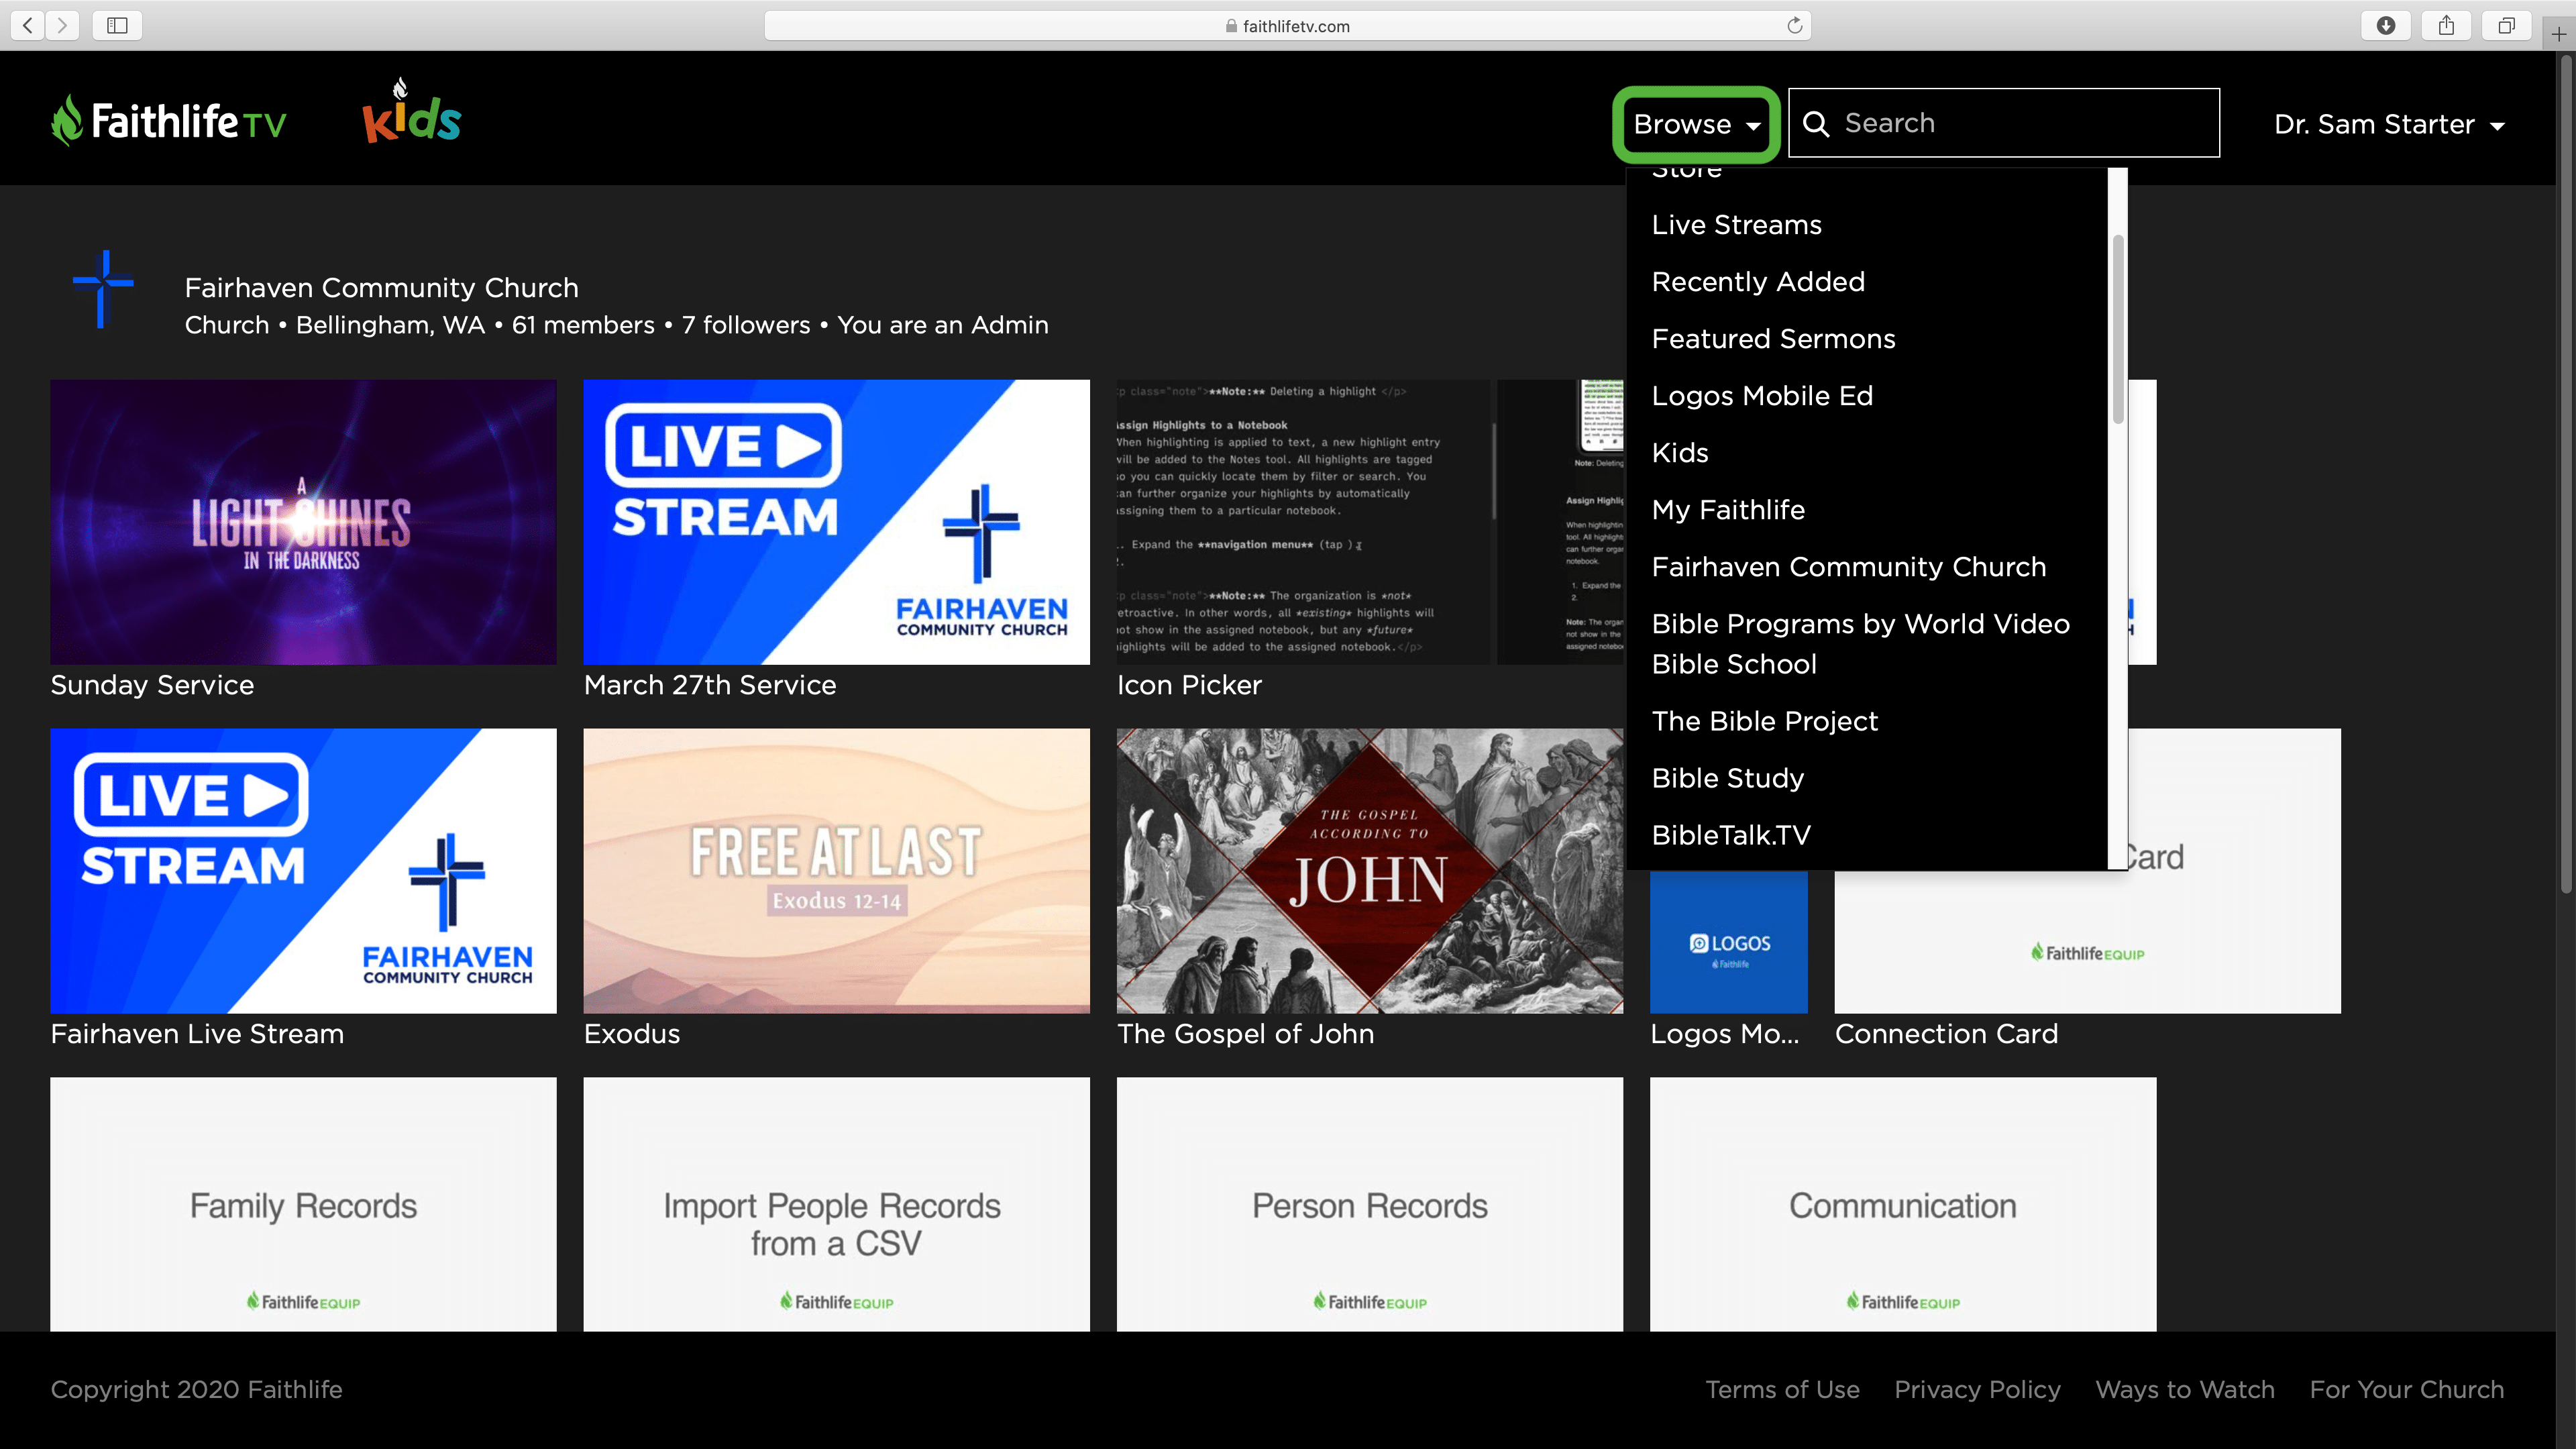The image size is (2576, 1449).
Task: Click the Safari back arrow
Action: coord(28,25)
